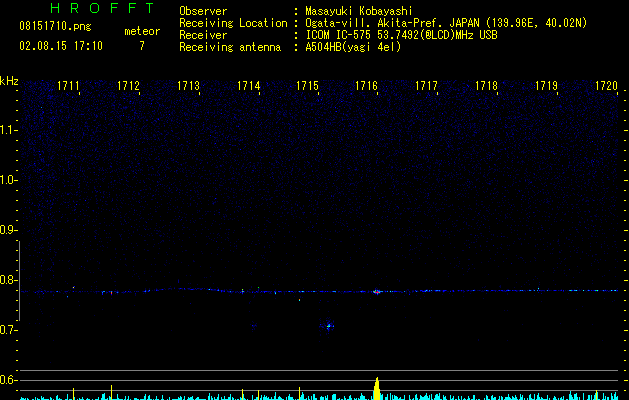Image resolution: width=629 pixels, height=400 pixels.
Task: Click the Receiving antenna label
Action: click(x=230, y=47)
